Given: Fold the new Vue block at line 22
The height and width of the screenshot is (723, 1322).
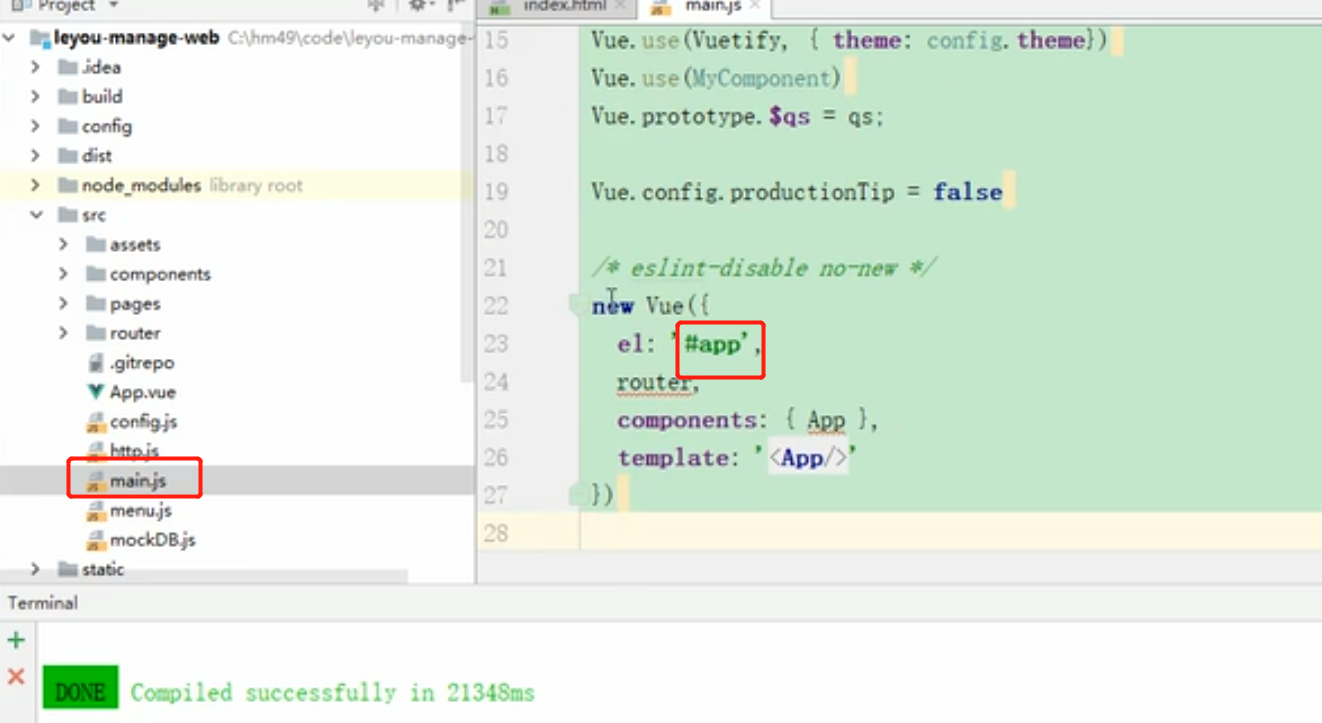Looking at the screenshot, I should tap(578, 305).
